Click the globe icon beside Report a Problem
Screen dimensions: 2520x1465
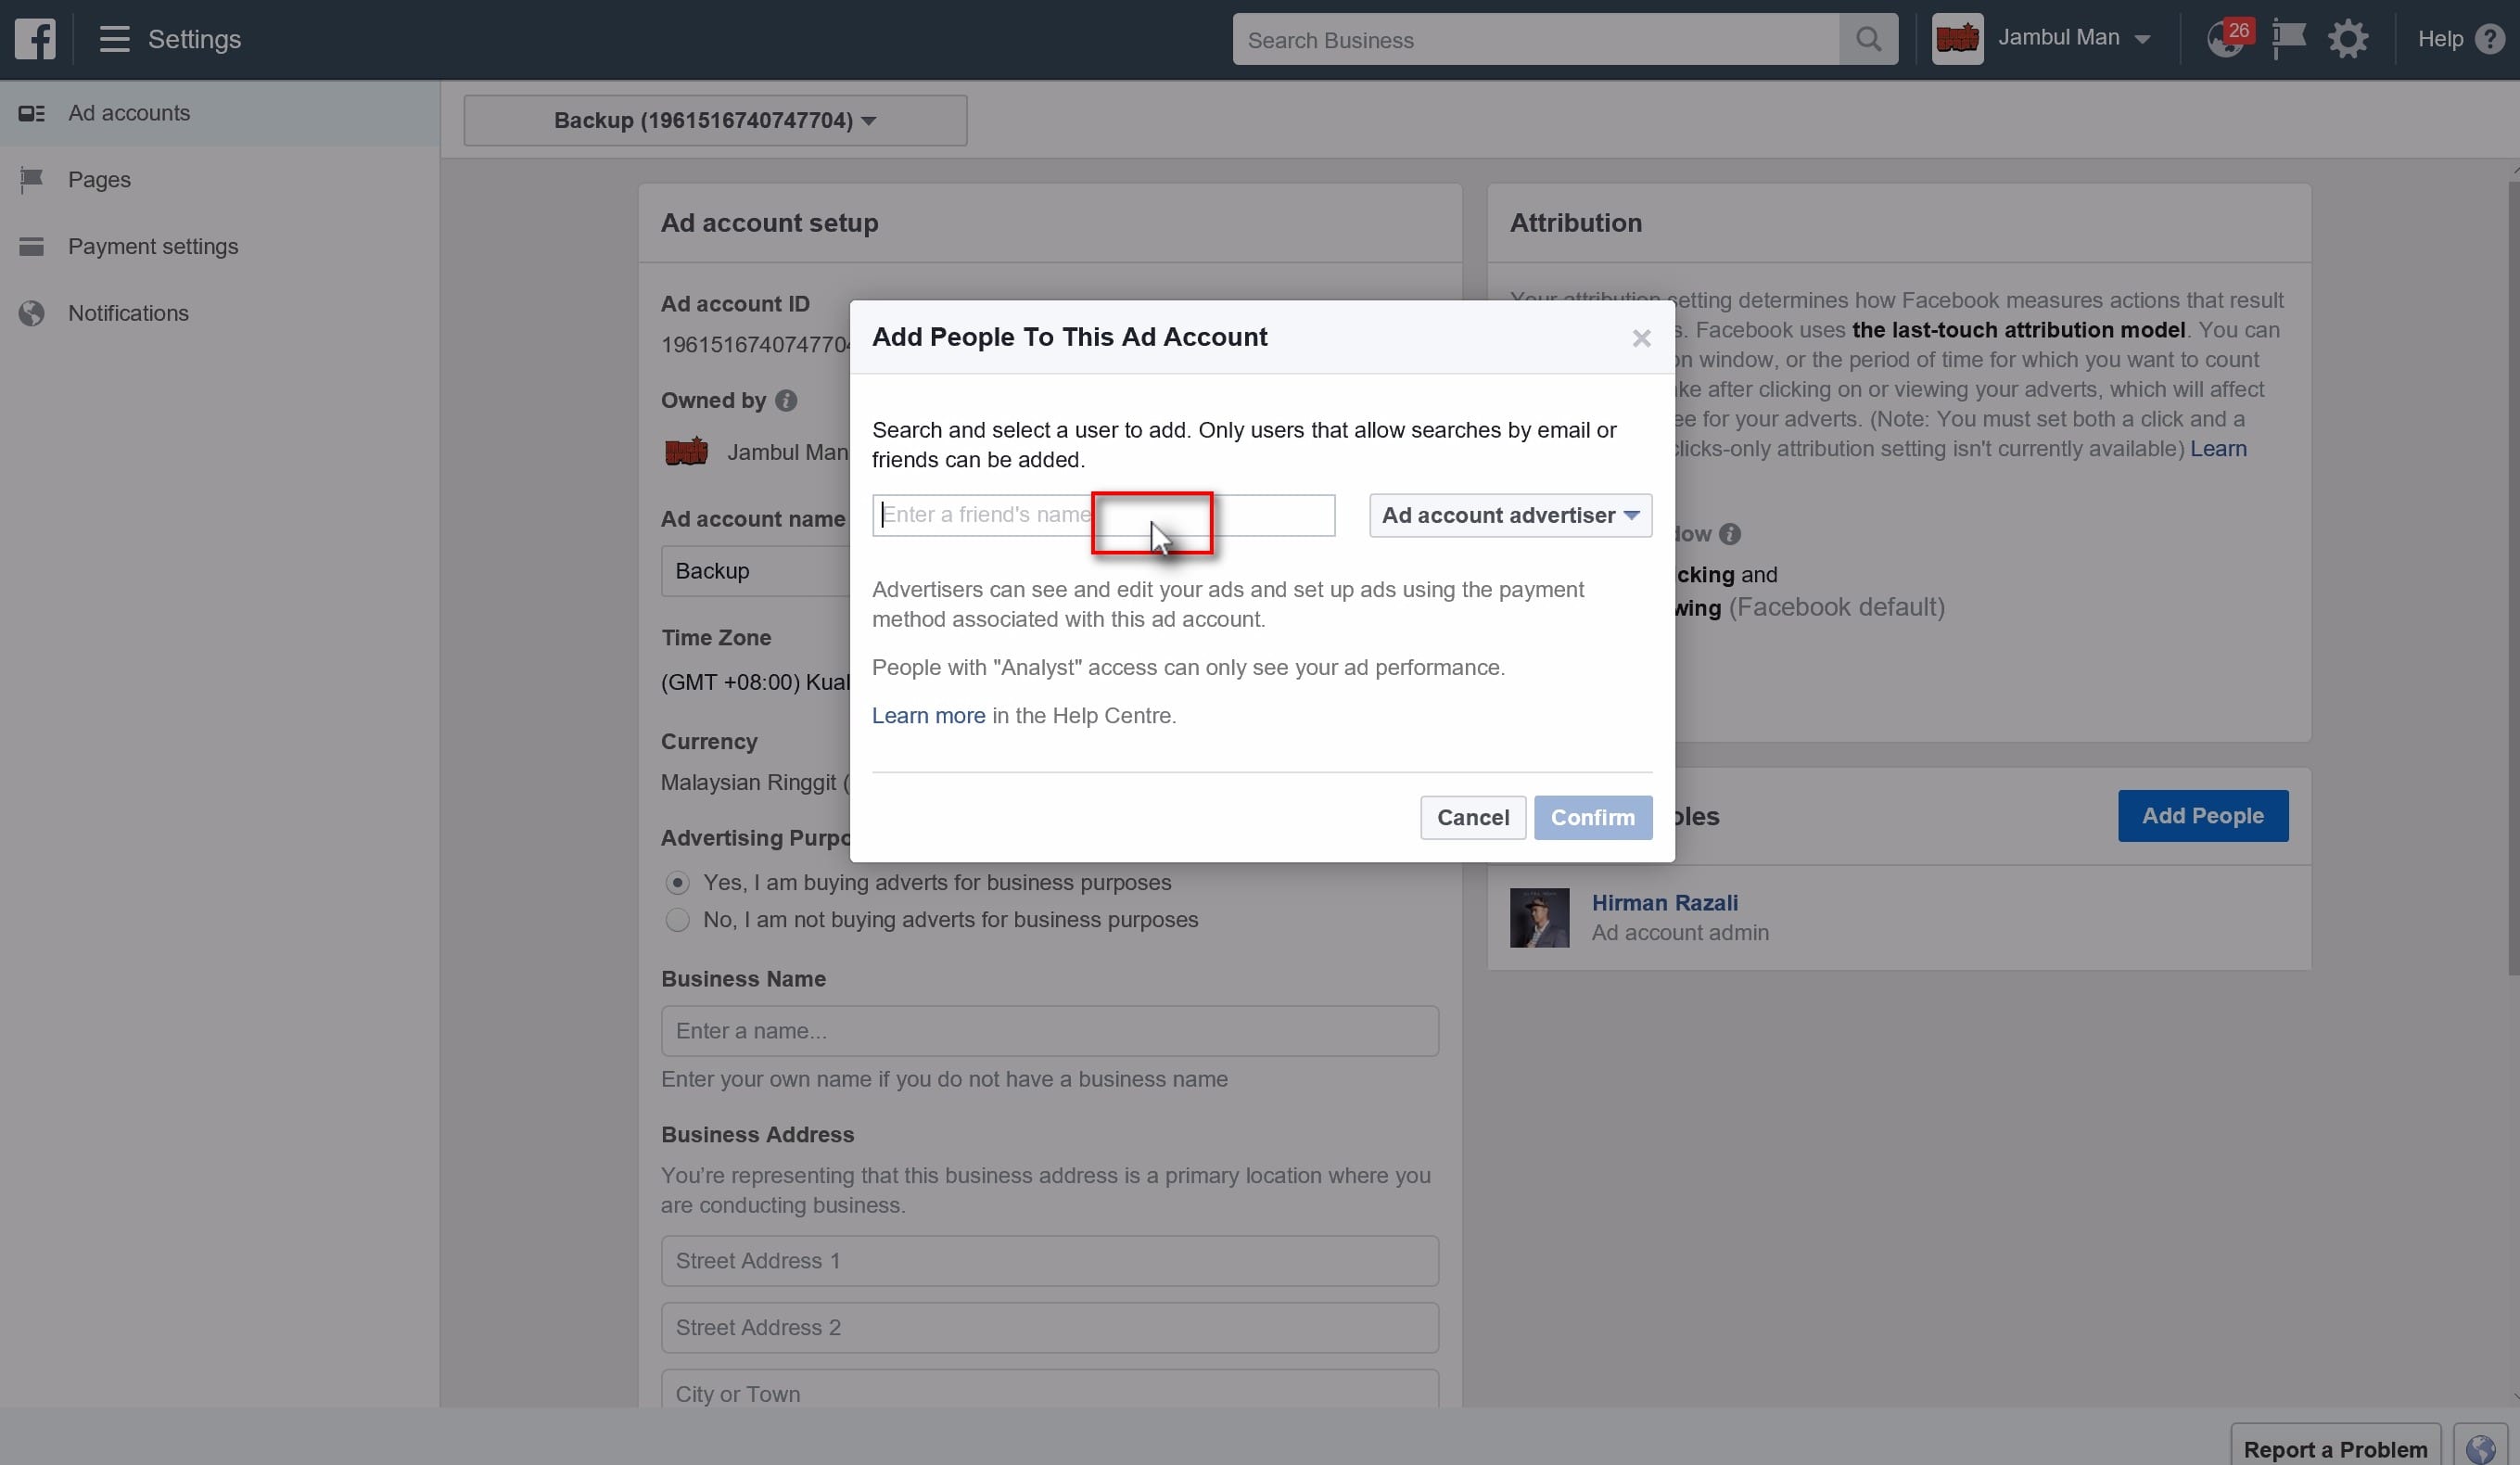pyautogui.click(x=2480, y=1448)
